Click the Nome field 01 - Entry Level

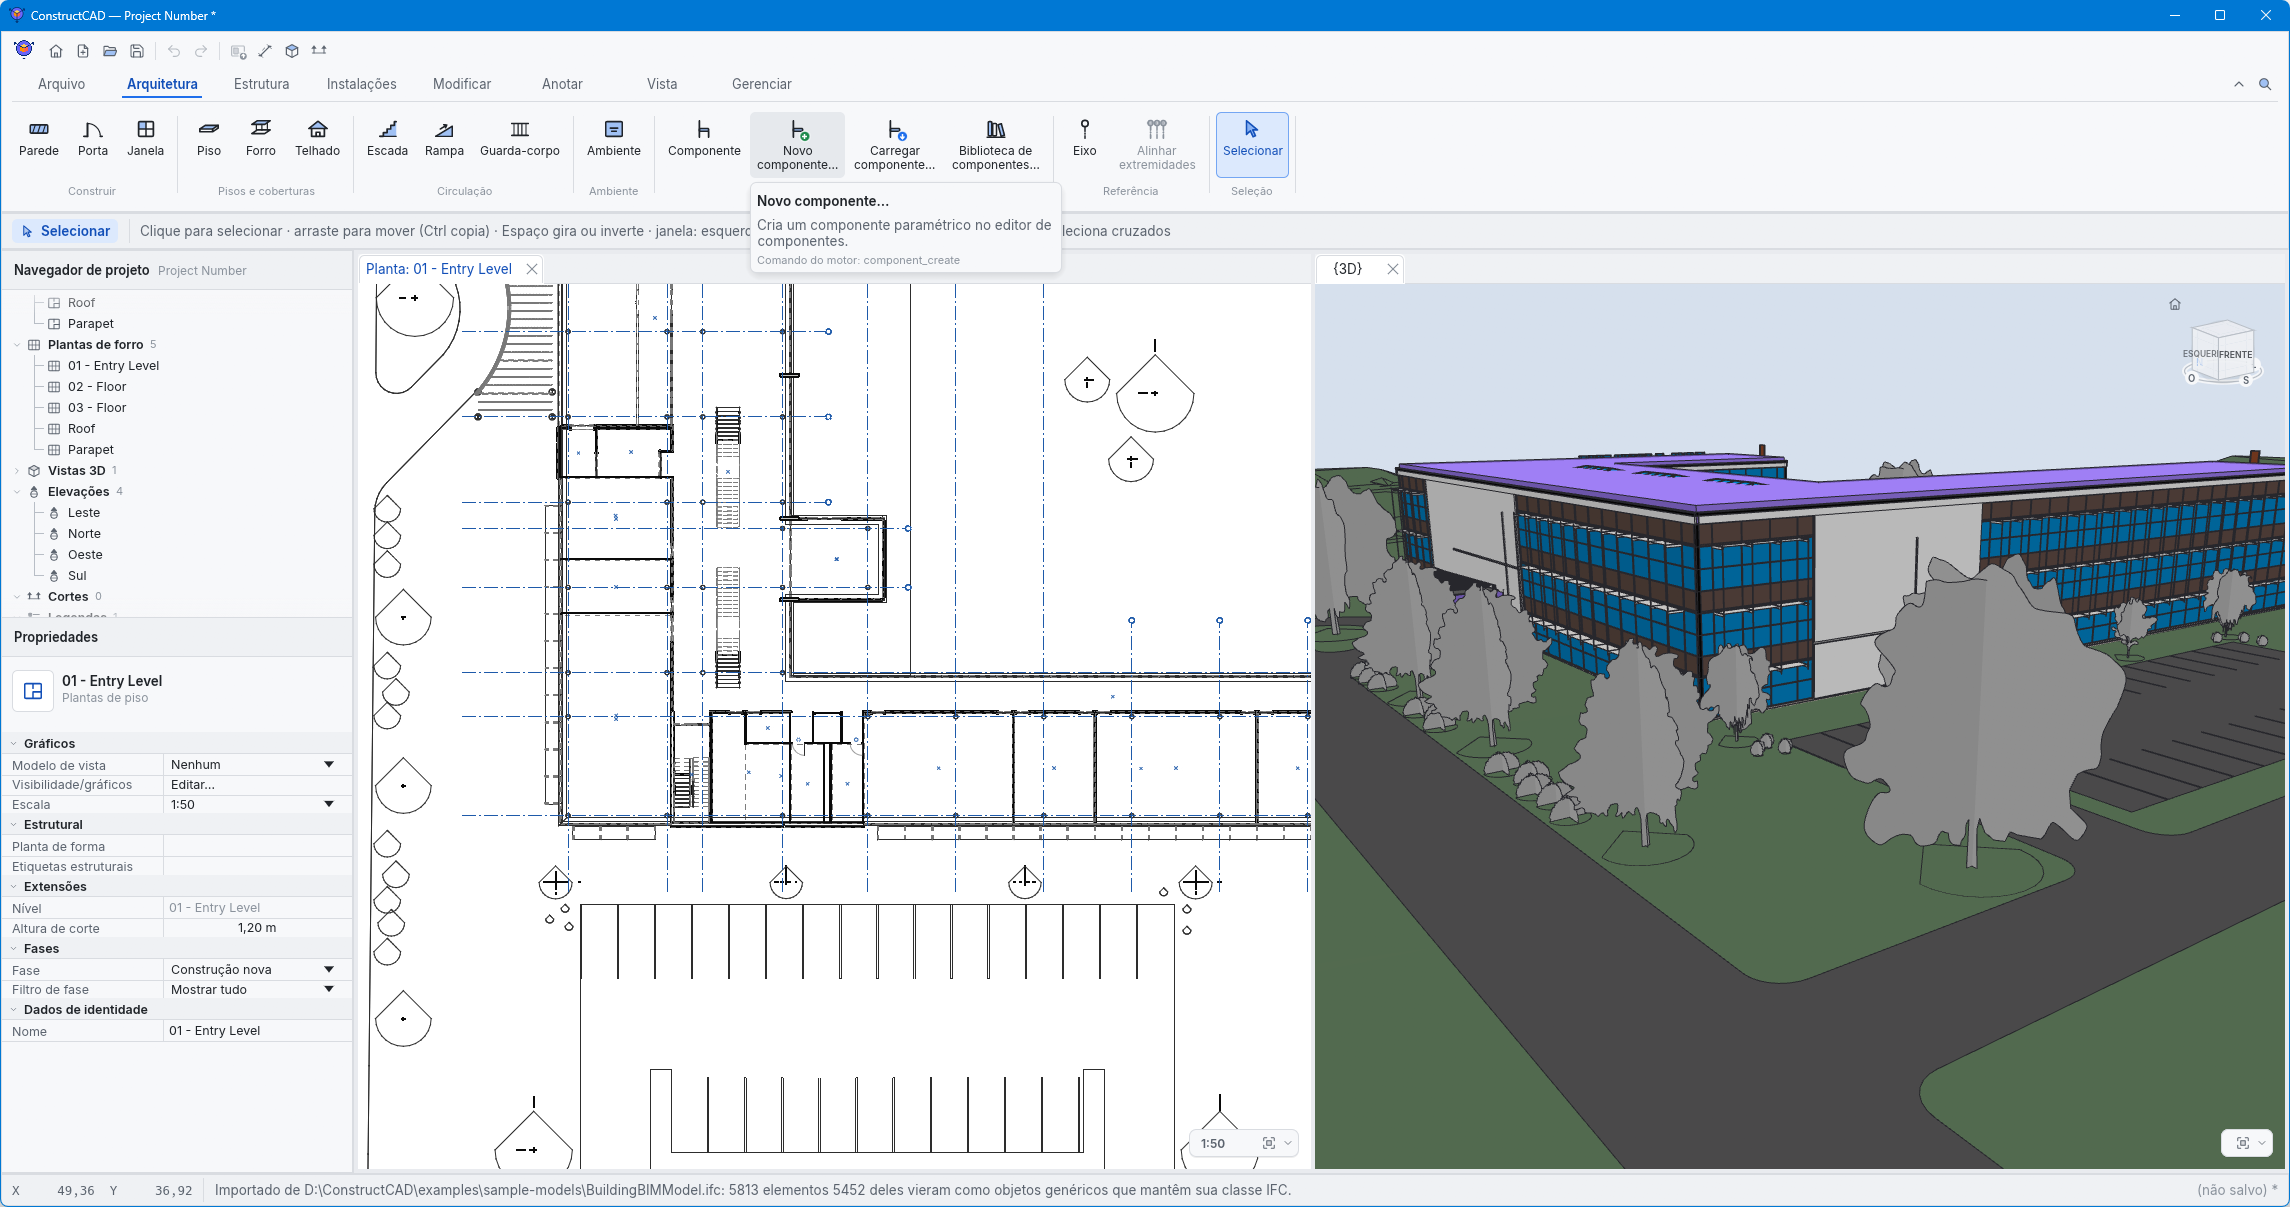pos(257,1031)
